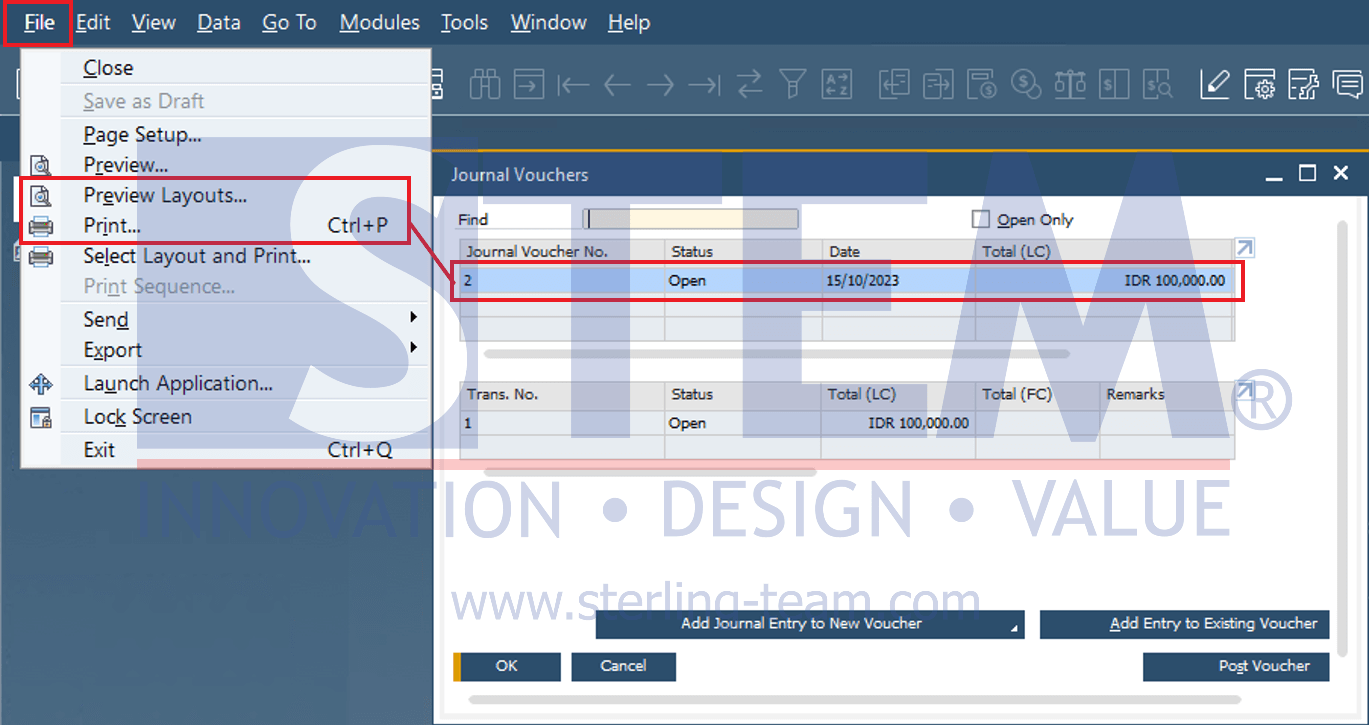Open the form settings gear icon
1369x725 pixels.
(1259, 85)
